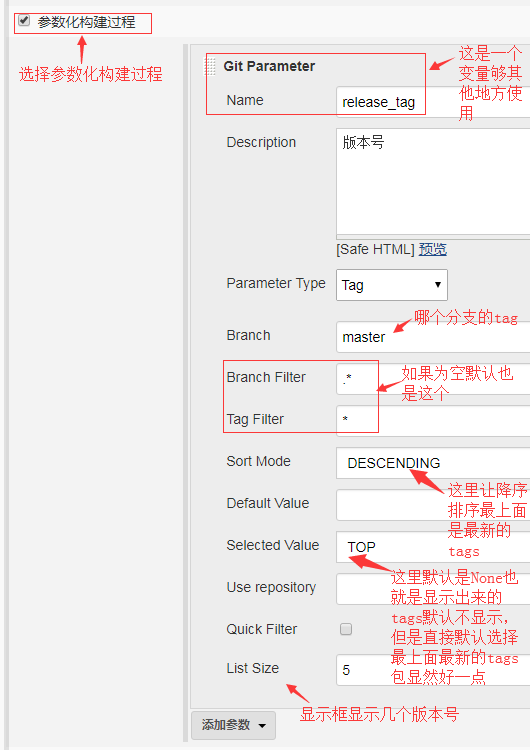The width and height of the screenshot is (530, 750).
Task: Click the empty Default Value field
Action: point(433,505)
